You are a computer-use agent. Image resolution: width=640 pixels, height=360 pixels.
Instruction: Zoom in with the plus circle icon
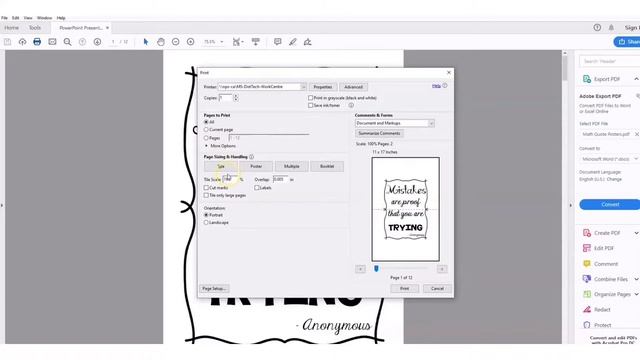point(191,42)
